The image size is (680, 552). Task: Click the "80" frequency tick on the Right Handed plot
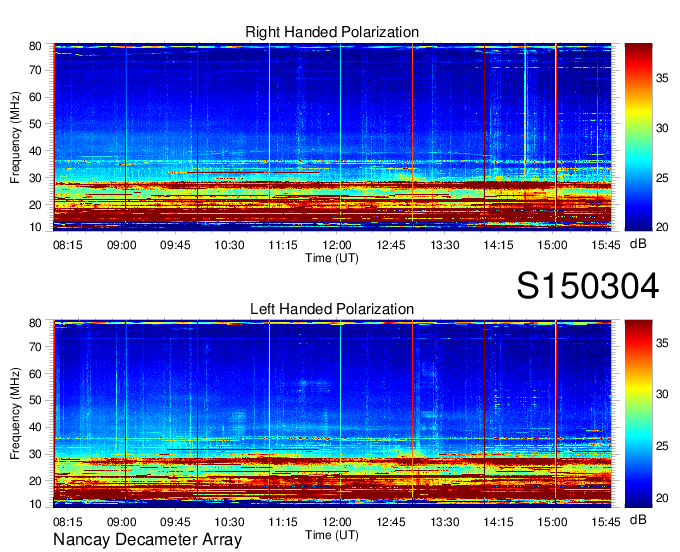coord(35,46)
